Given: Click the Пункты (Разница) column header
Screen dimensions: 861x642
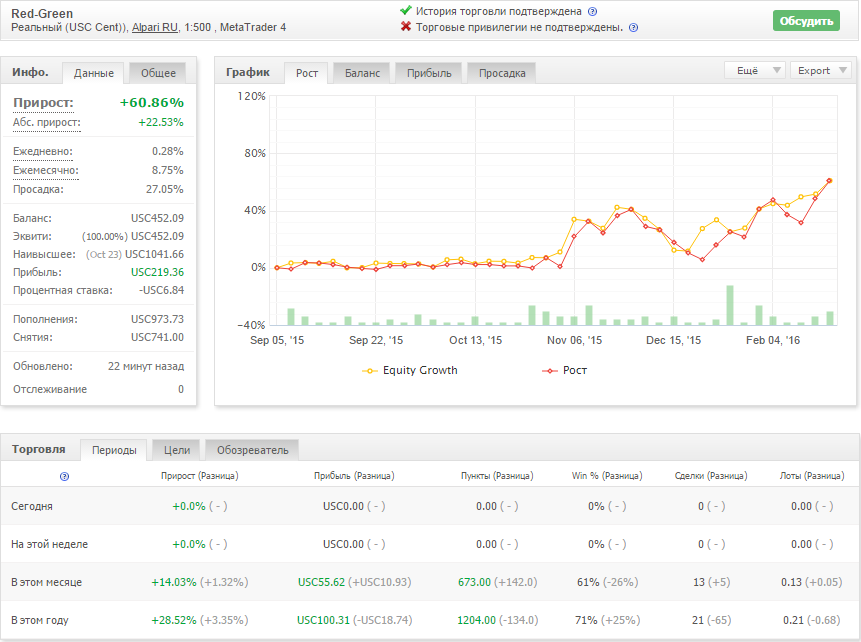Looking at the screenshot, I should click(x=497, y=476).
